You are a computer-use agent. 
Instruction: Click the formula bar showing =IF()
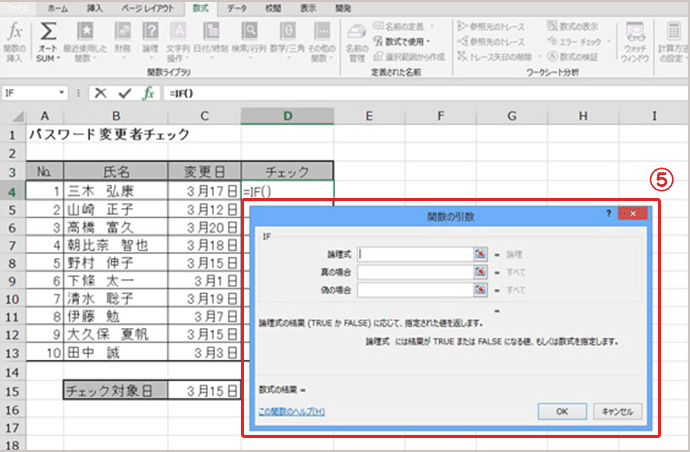point(425,93)
